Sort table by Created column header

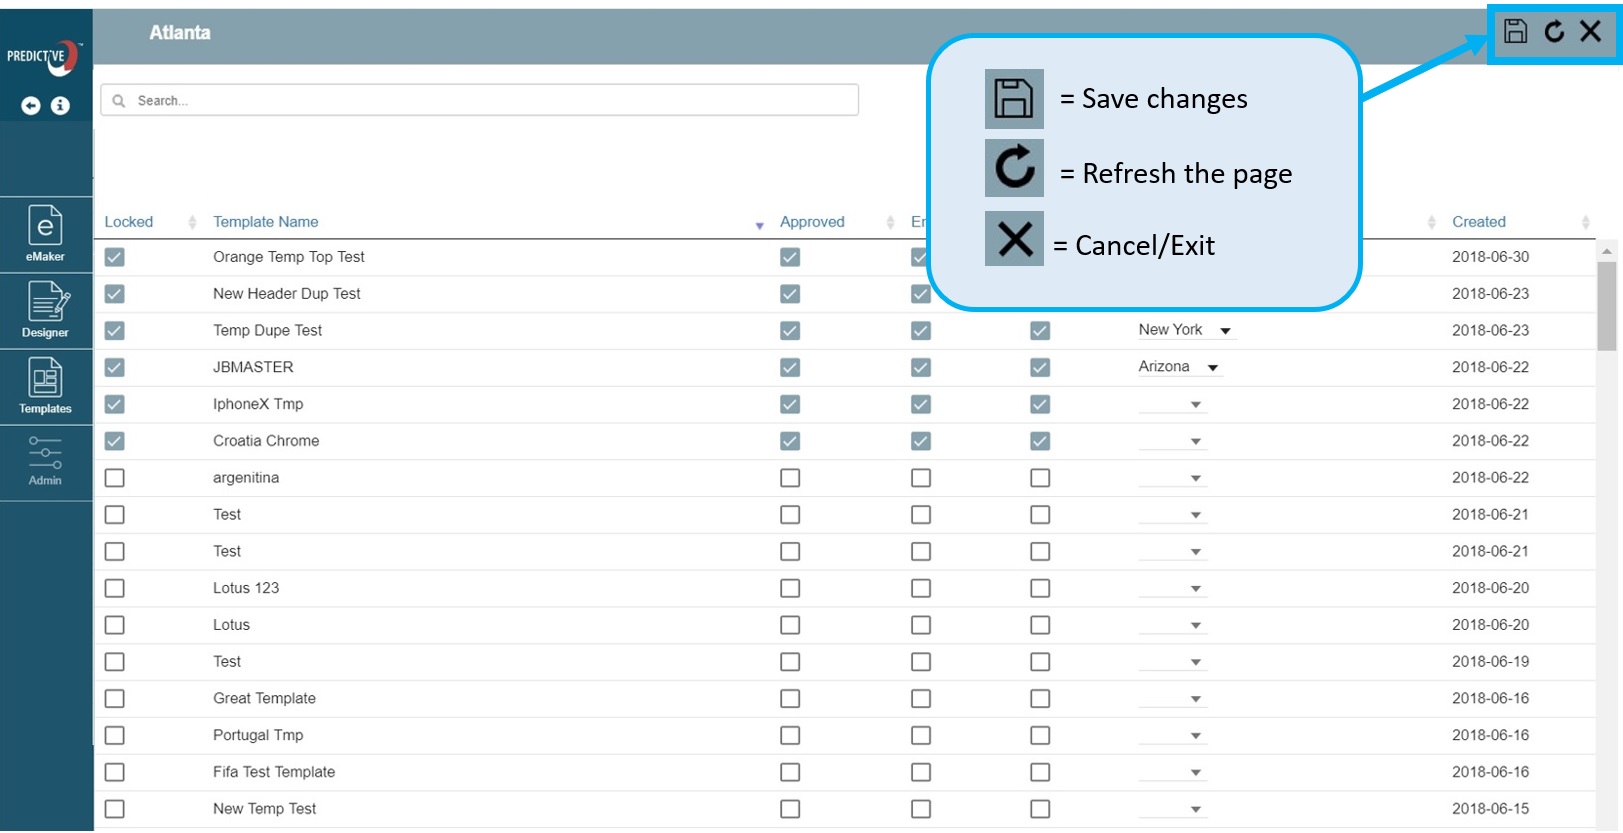1479,222
